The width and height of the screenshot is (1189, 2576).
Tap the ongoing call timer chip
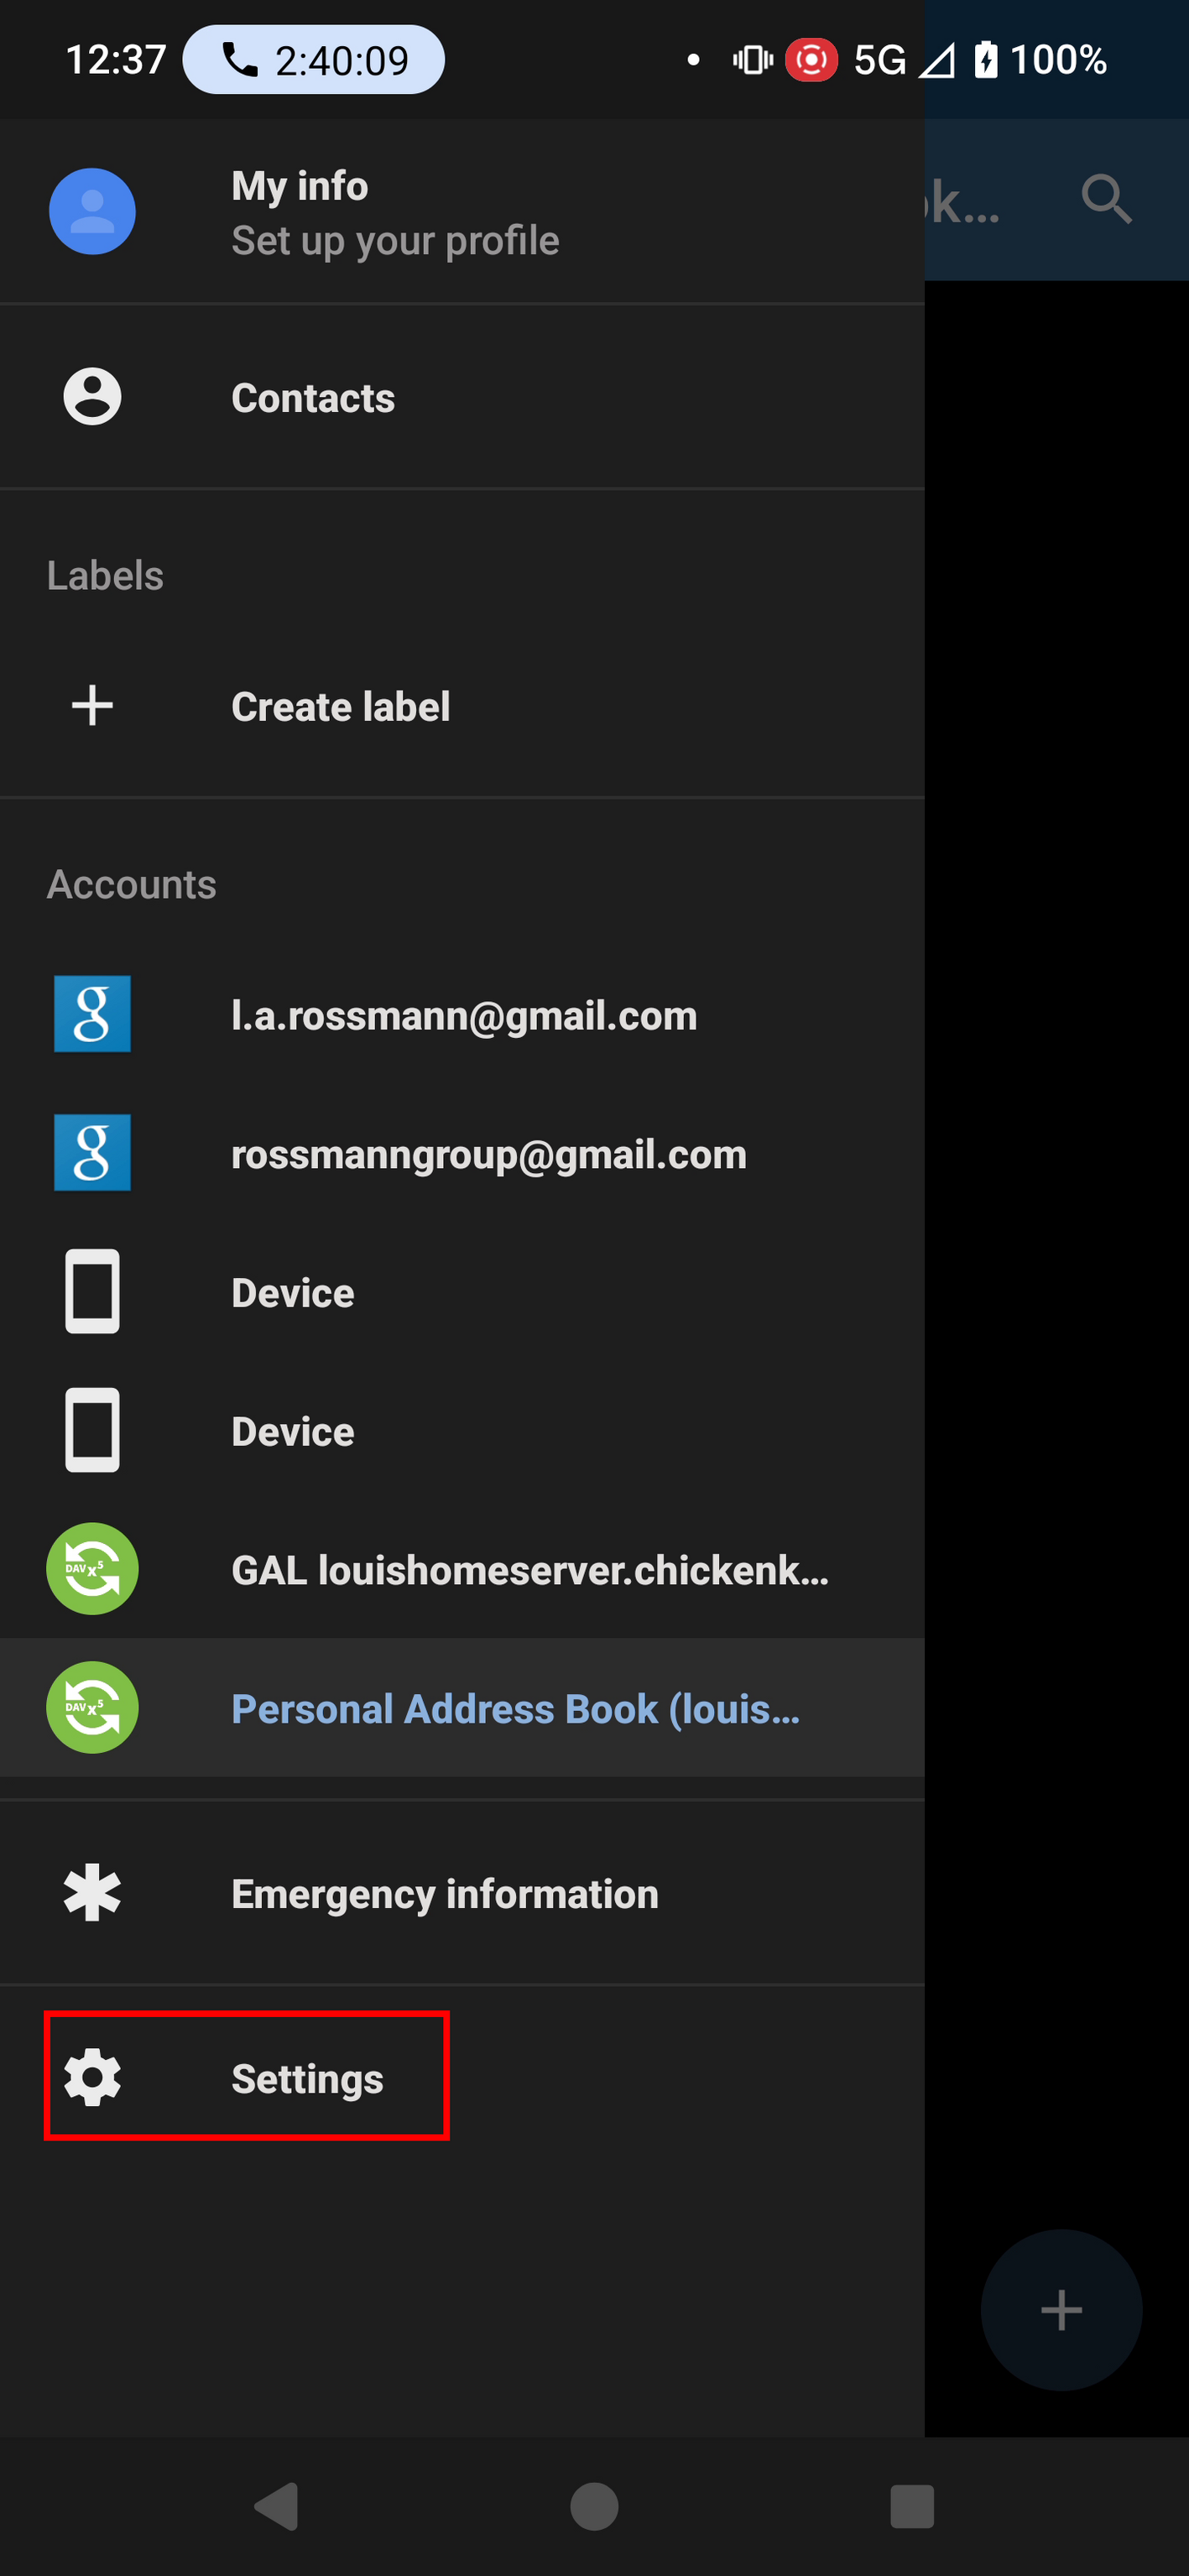(x=313, y=60)
